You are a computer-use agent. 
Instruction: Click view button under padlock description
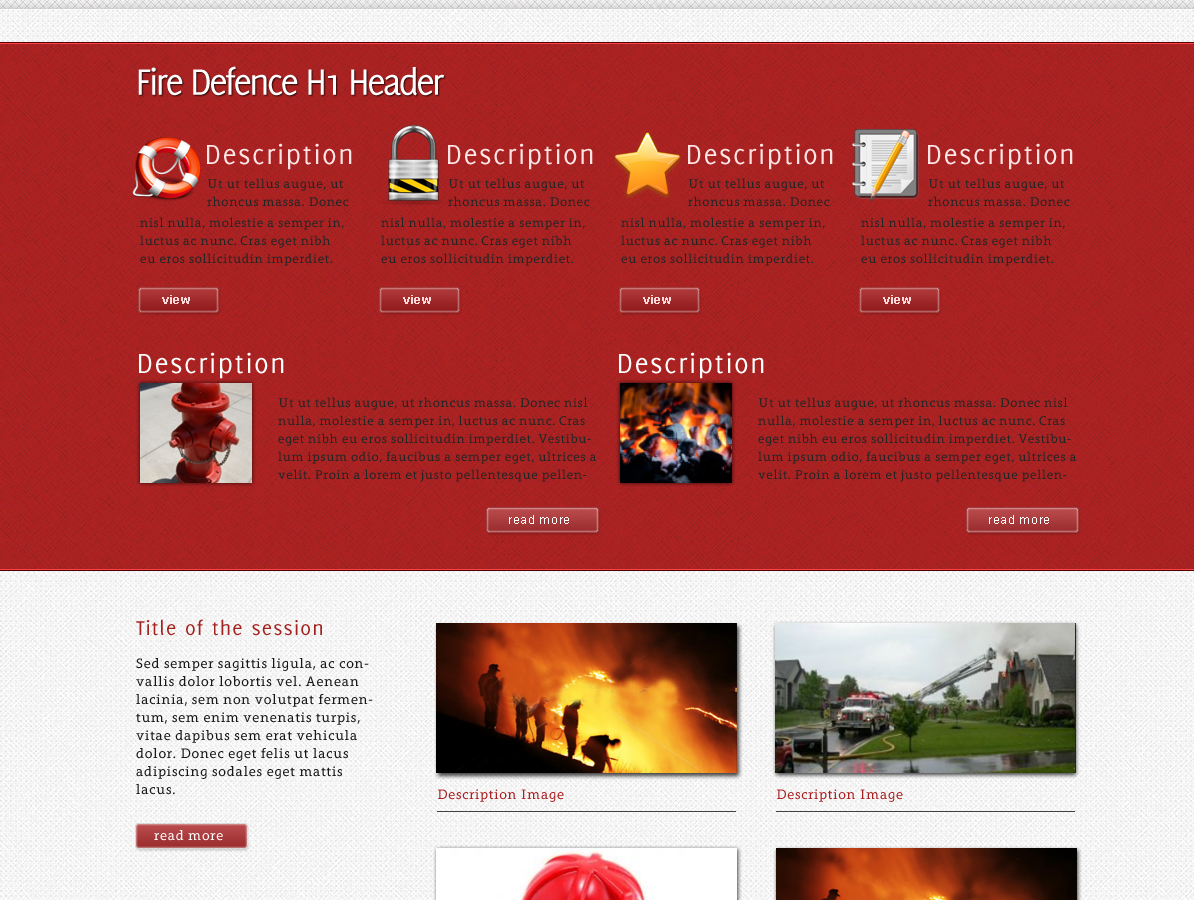(420, 300)
